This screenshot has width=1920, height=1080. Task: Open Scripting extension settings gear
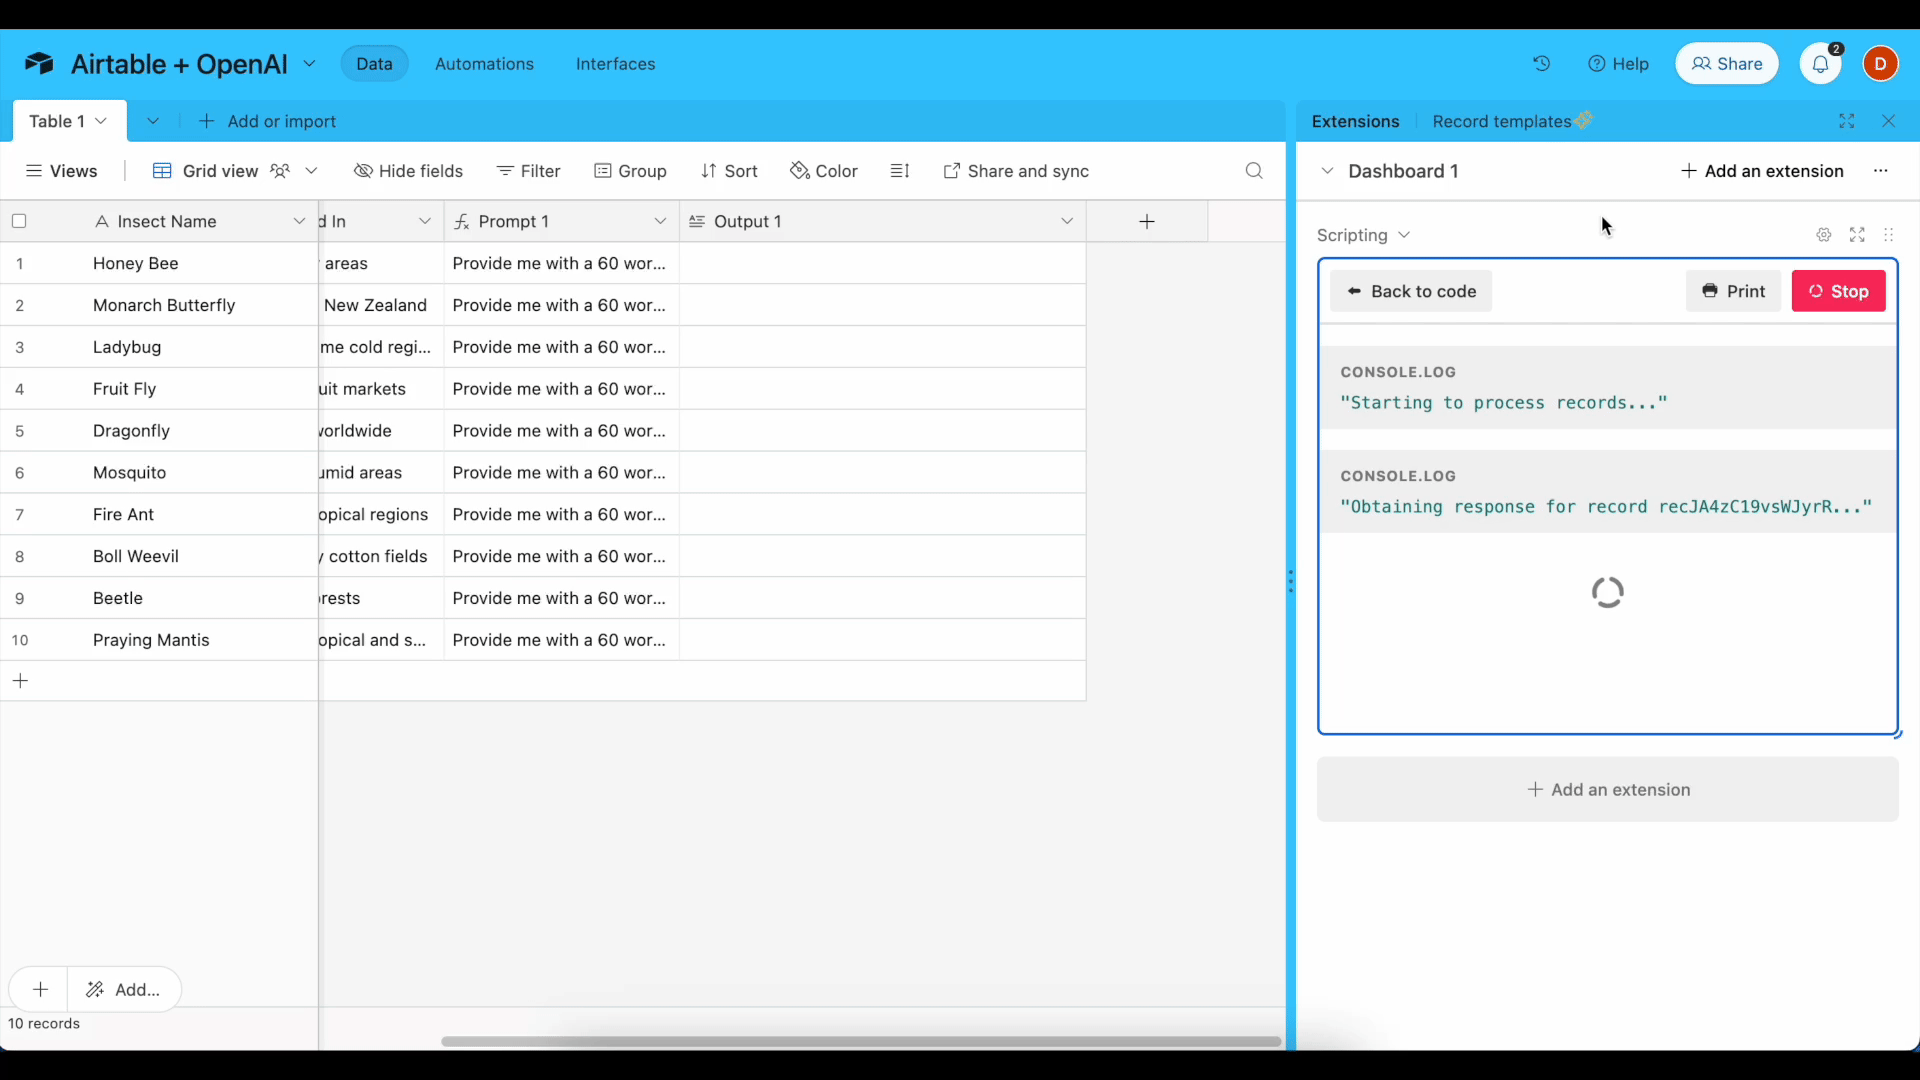[x=1824, y=235]
